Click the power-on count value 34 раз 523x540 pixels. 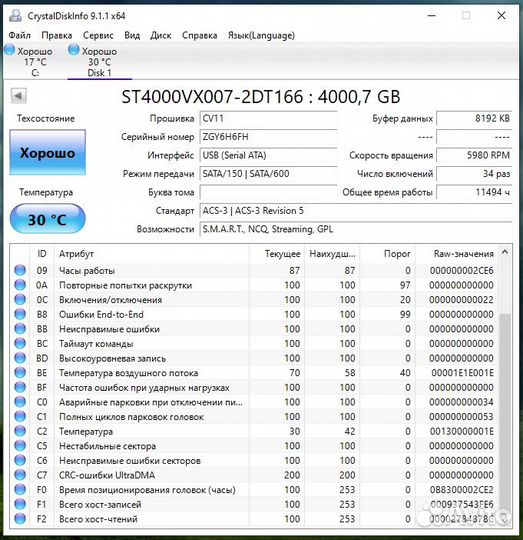tap(474, 174)
